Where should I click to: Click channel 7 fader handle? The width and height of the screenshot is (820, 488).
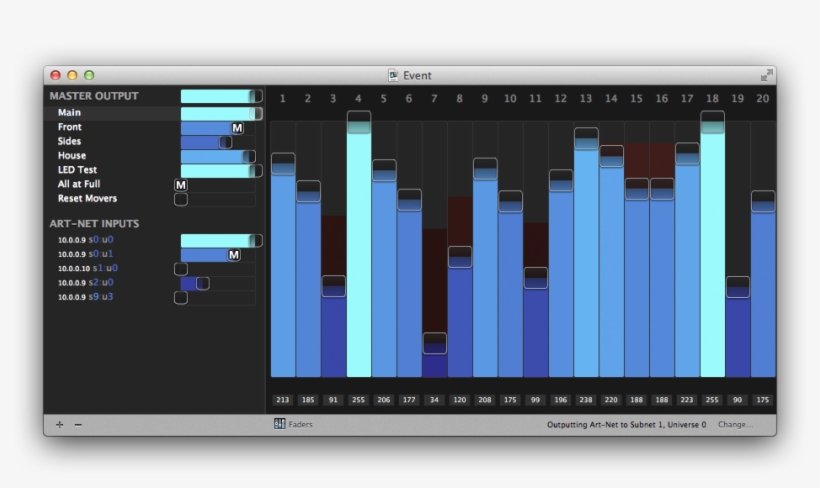434,343
